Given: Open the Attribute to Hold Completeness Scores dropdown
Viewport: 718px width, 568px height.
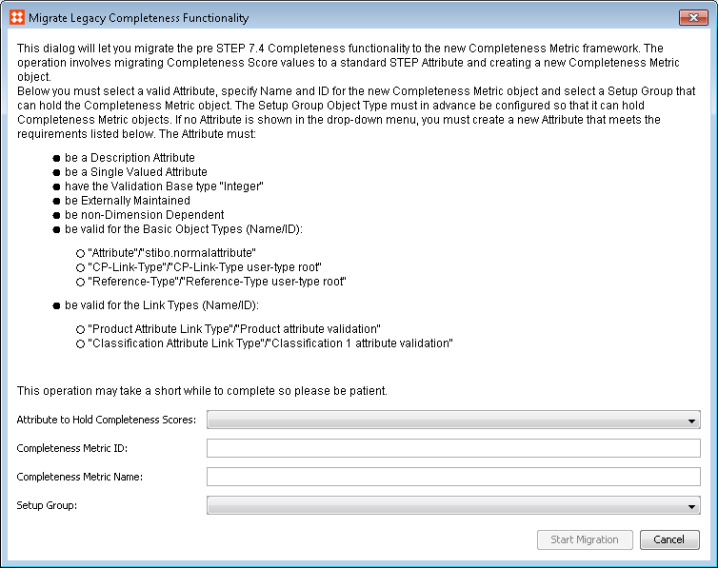Looking at the screenshot, I should [453, 420].
